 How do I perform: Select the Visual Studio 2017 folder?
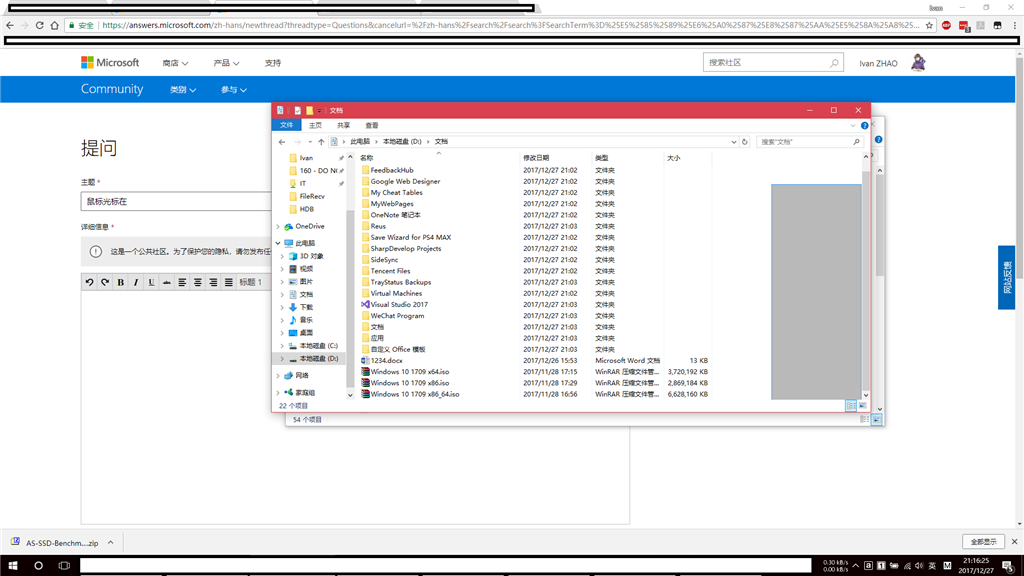tap(399, 304)
